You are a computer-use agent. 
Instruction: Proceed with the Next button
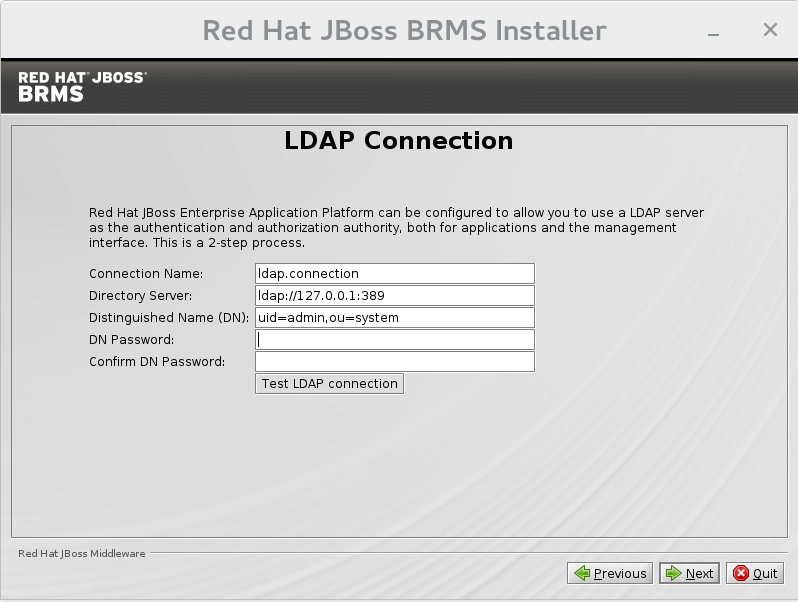[689, 574]
